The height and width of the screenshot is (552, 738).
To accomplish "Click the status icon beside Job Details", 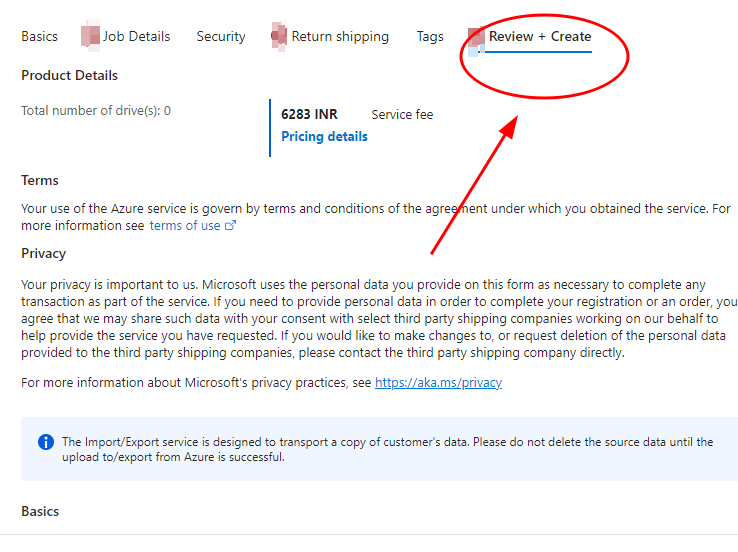I will [91, 37].
